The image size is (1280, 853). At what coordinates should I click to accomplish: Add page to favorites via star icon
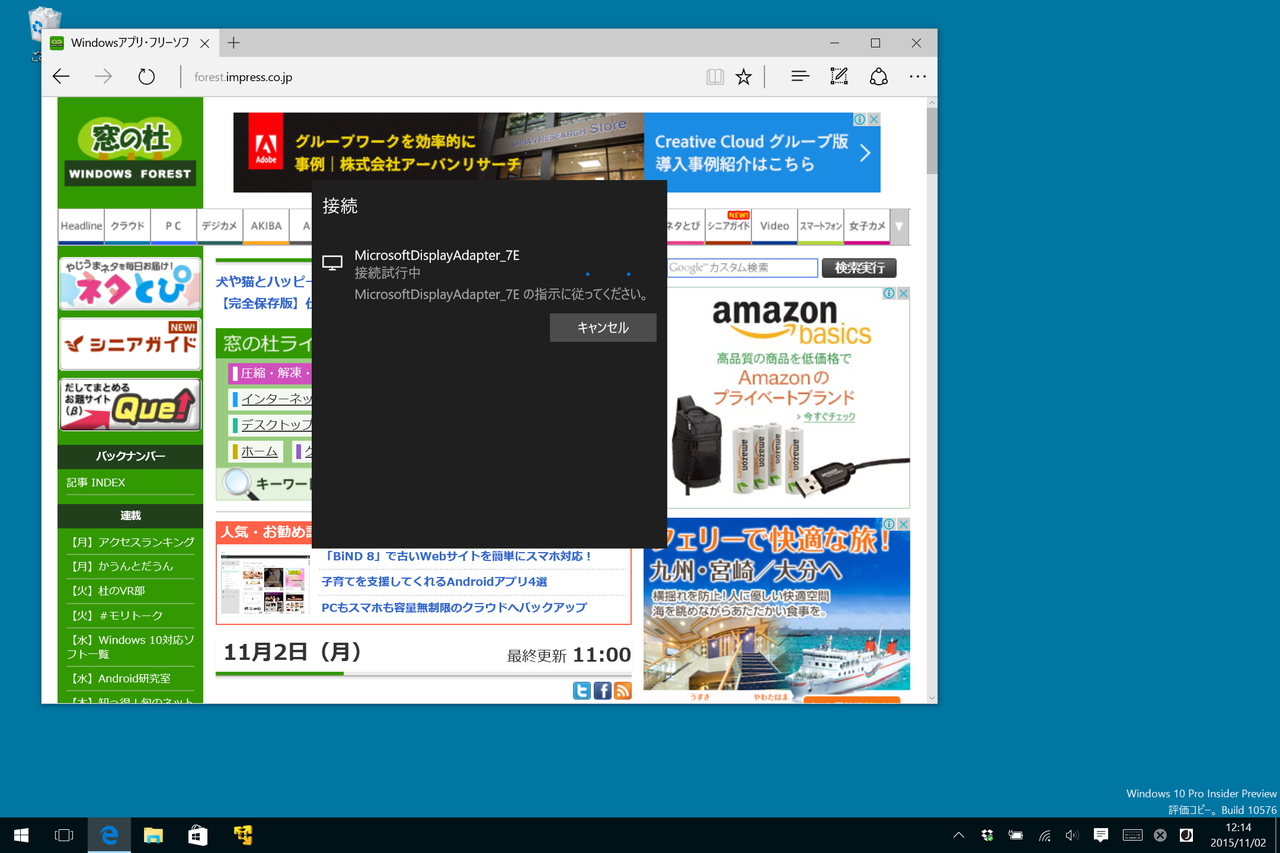[x=743, y=76]
